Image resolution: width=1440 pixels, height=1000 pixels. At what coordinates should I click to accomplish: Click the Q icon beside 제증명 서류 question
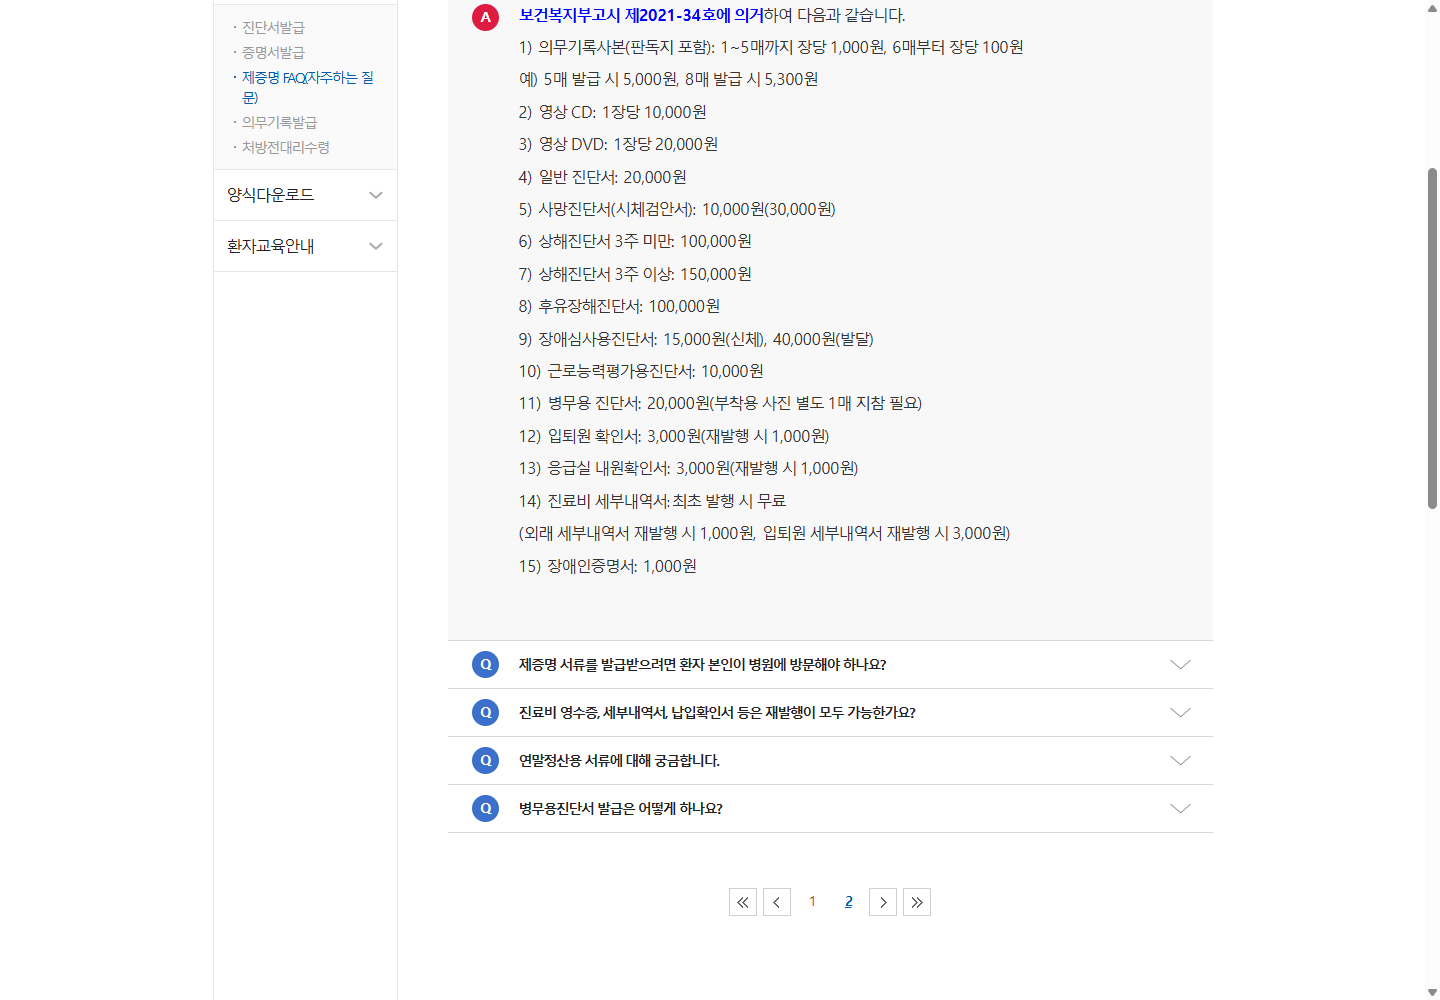click(x=485, y=664)
